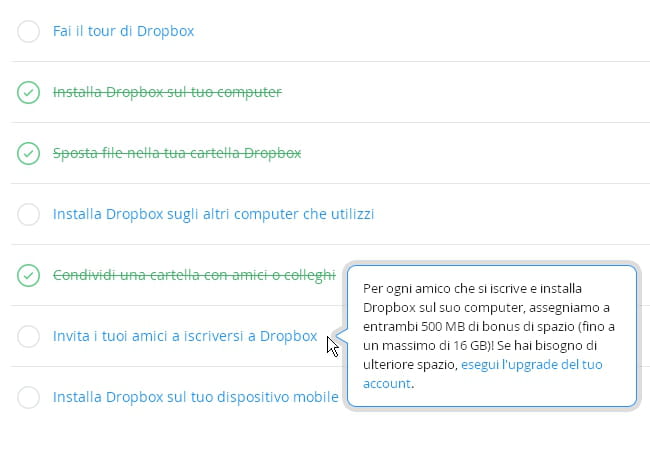Open the "Fai il tour di Dropbox" link
650x450 pixels.
pos(123,31)
